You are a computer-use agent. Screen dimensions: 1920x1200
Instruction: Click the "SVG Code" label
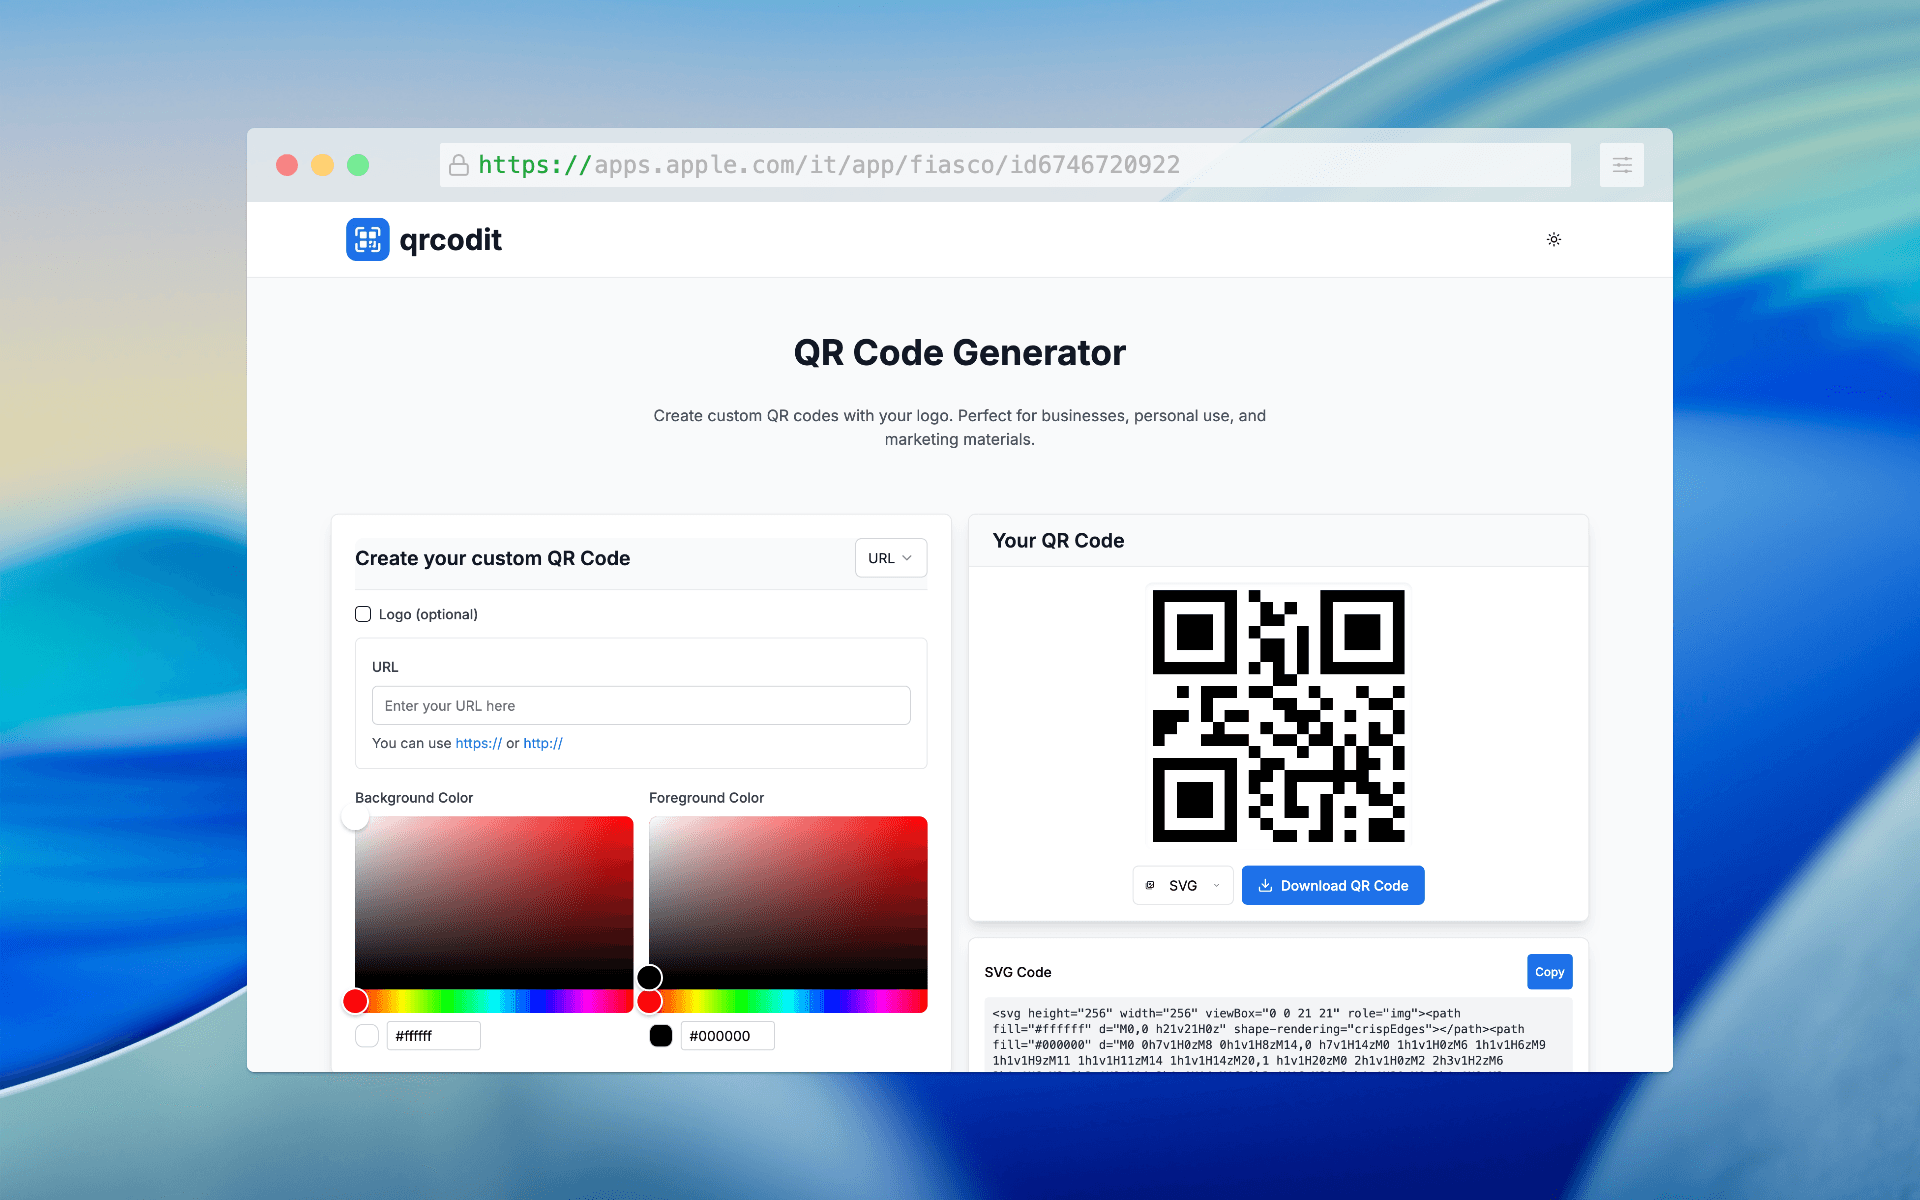[1018, 972]
